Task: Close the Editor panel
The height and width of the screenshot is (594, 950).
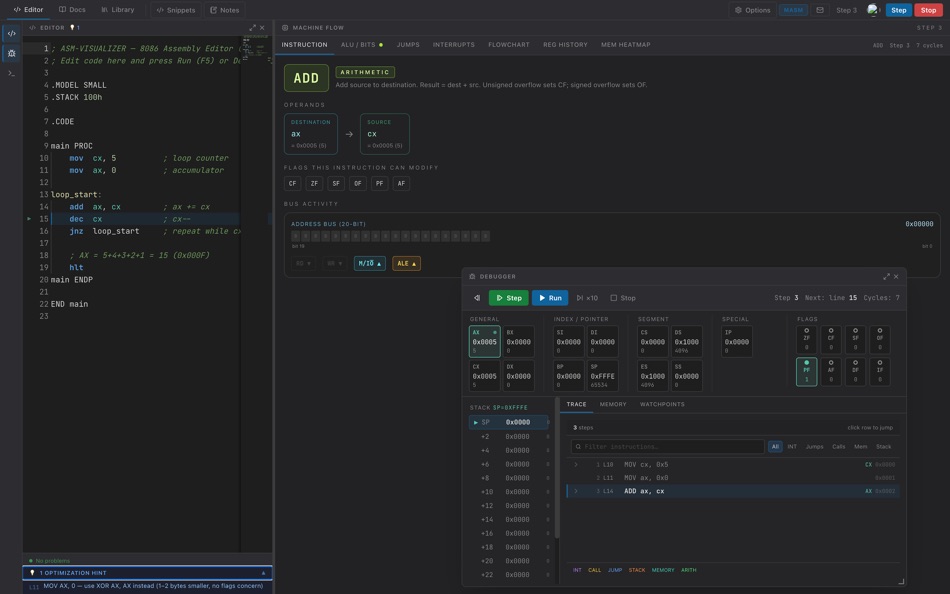Action: point(262,28)
